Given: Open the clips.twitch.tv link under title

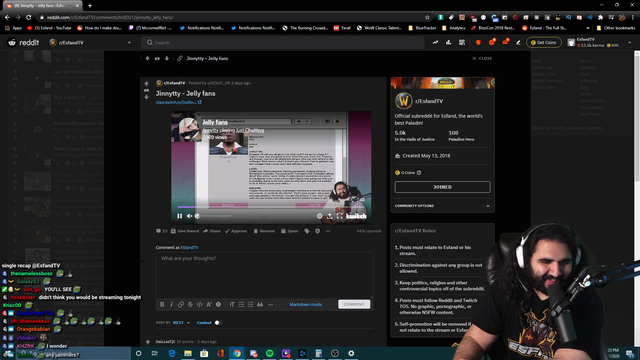Looking at the screenshot, I should coord(178,102).
